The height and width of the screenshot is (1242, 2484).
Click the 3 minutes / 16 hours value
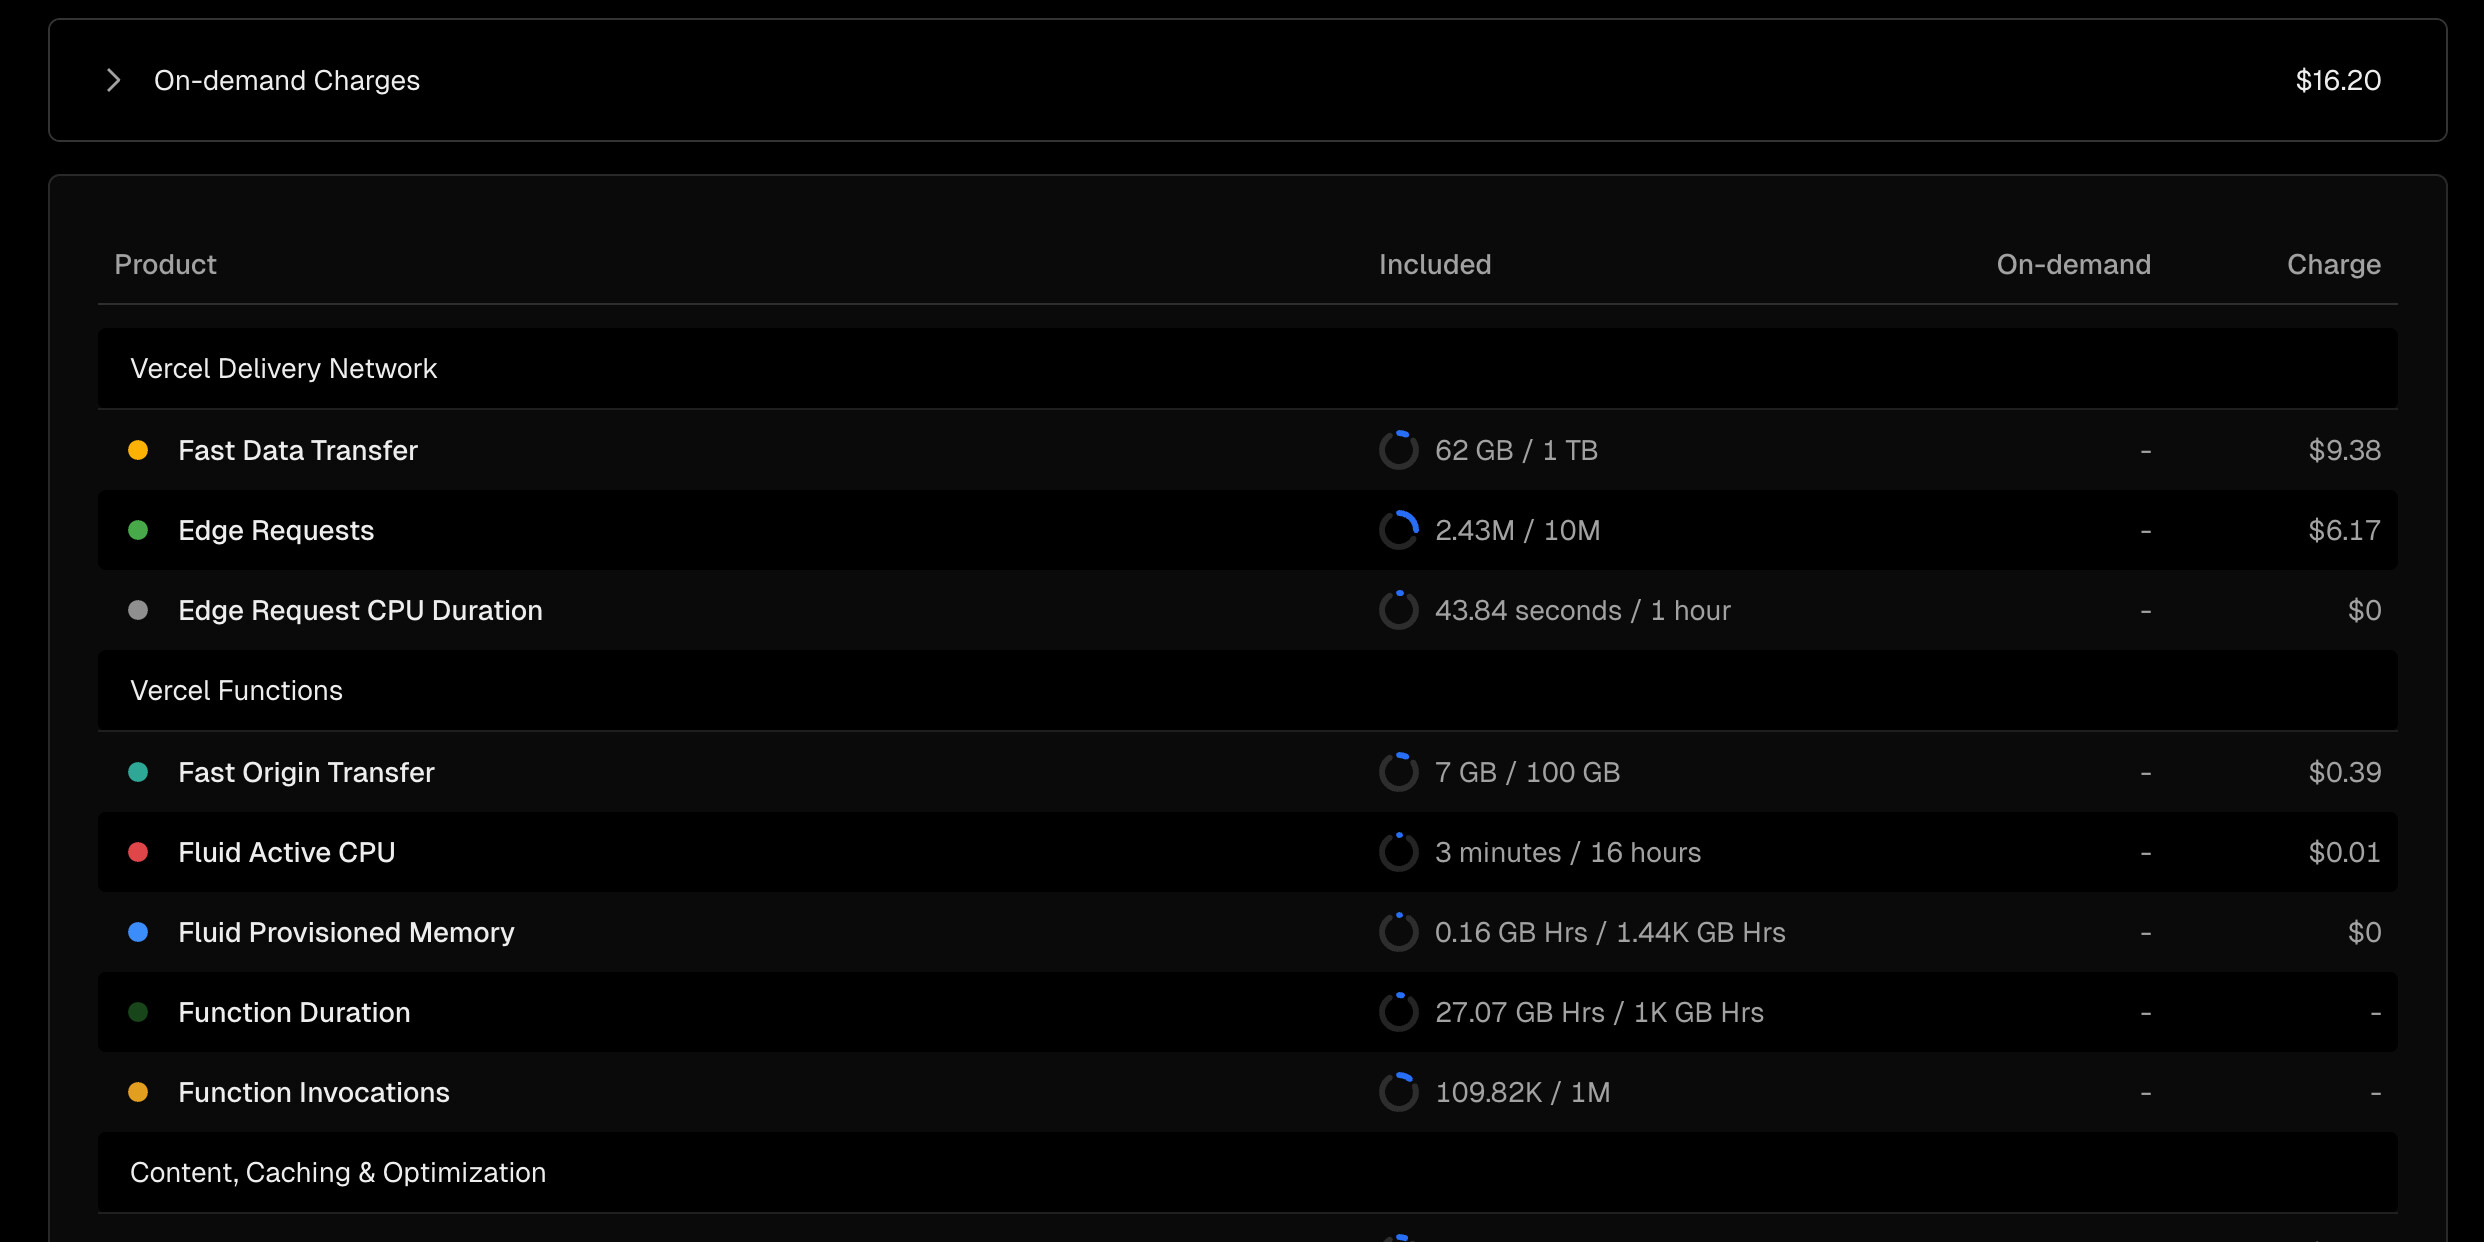pos(1567,852)
